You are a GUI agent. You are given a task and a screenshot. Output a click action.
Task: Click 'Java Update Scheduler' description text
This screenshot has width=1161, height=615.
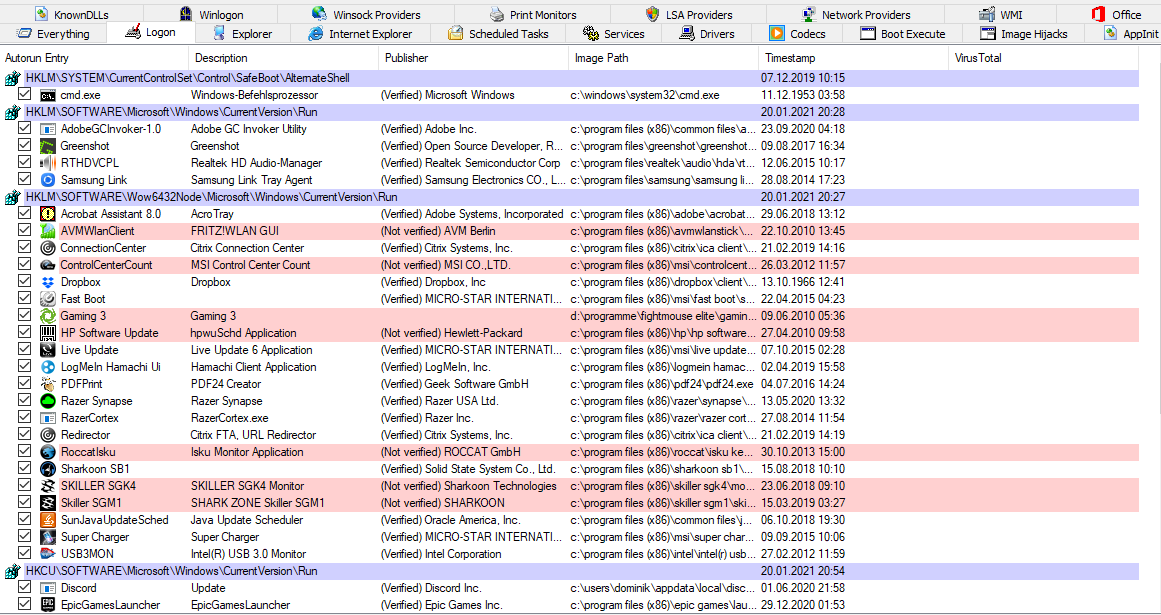click(247, 520)
